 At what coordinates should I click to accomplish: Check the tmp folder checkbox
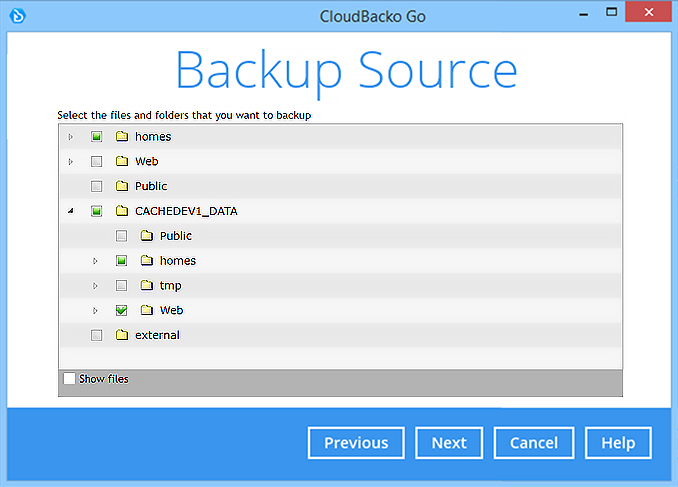pyautogui.click(x=122, y=285)
